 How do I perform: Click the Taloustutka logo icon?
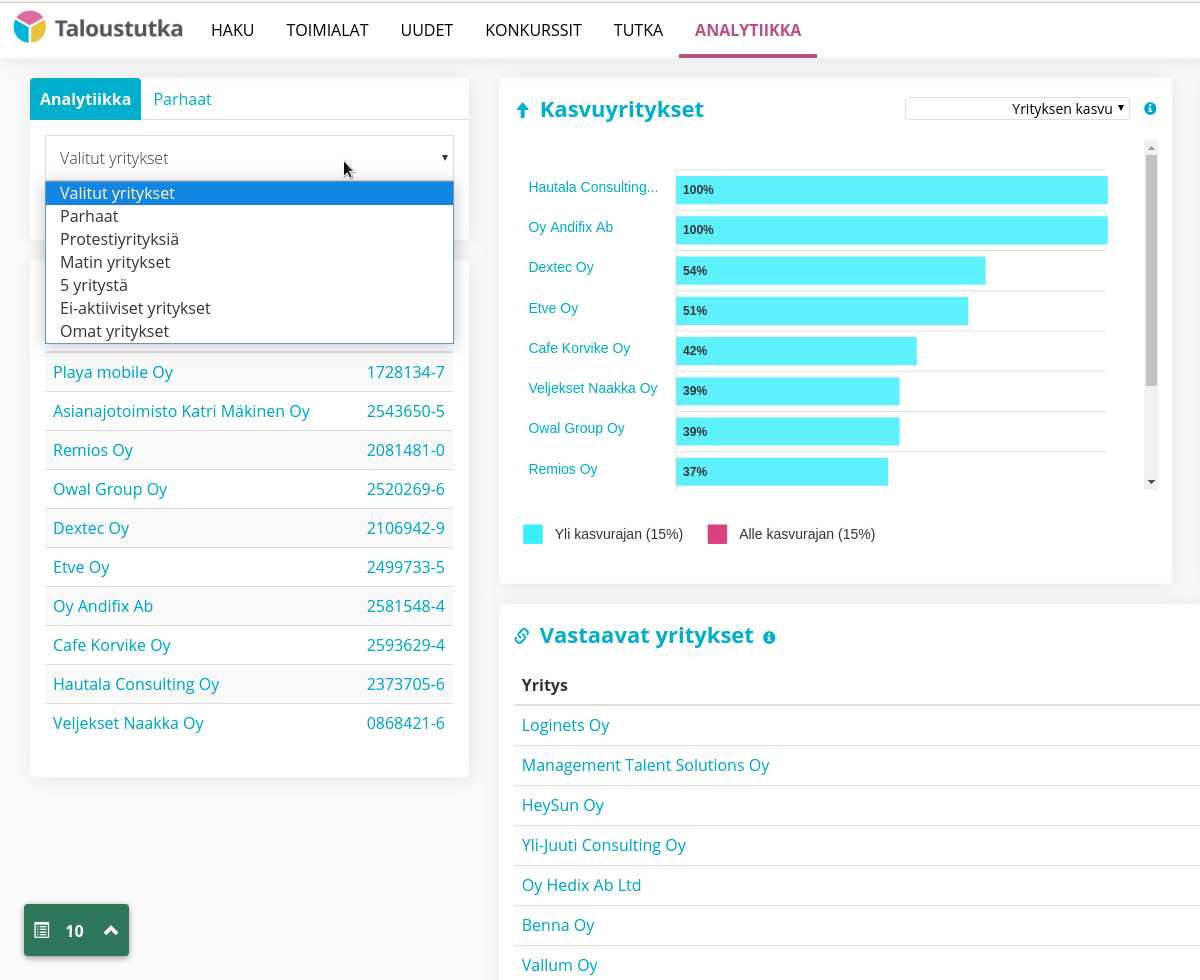30,27
